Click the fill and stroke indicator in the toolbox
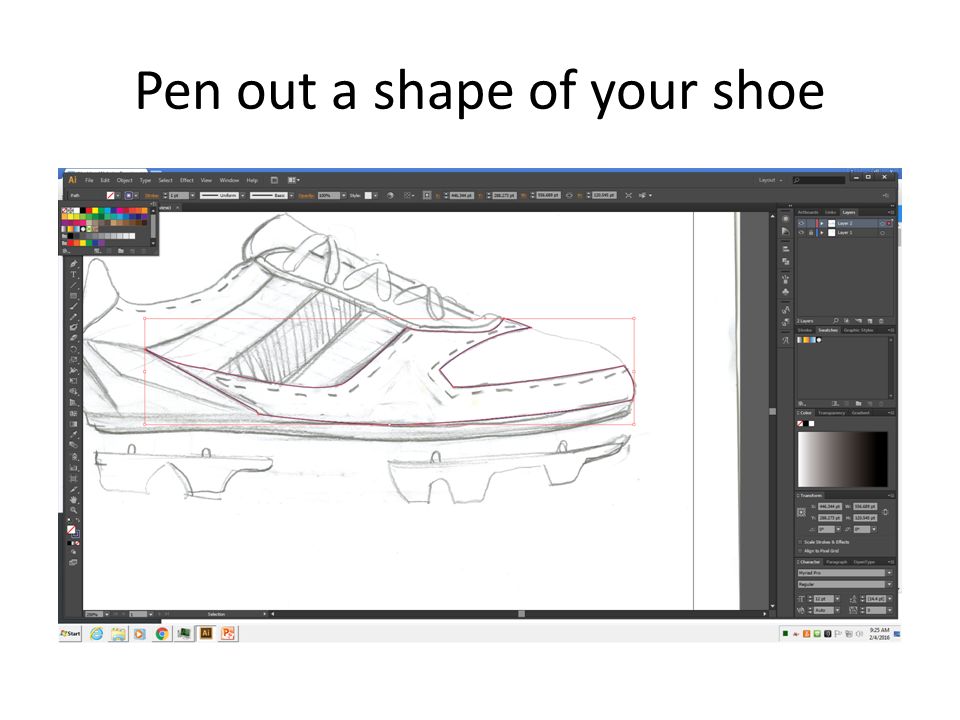The width and height of the screenshot is (960, 720). tap(72, 531)
